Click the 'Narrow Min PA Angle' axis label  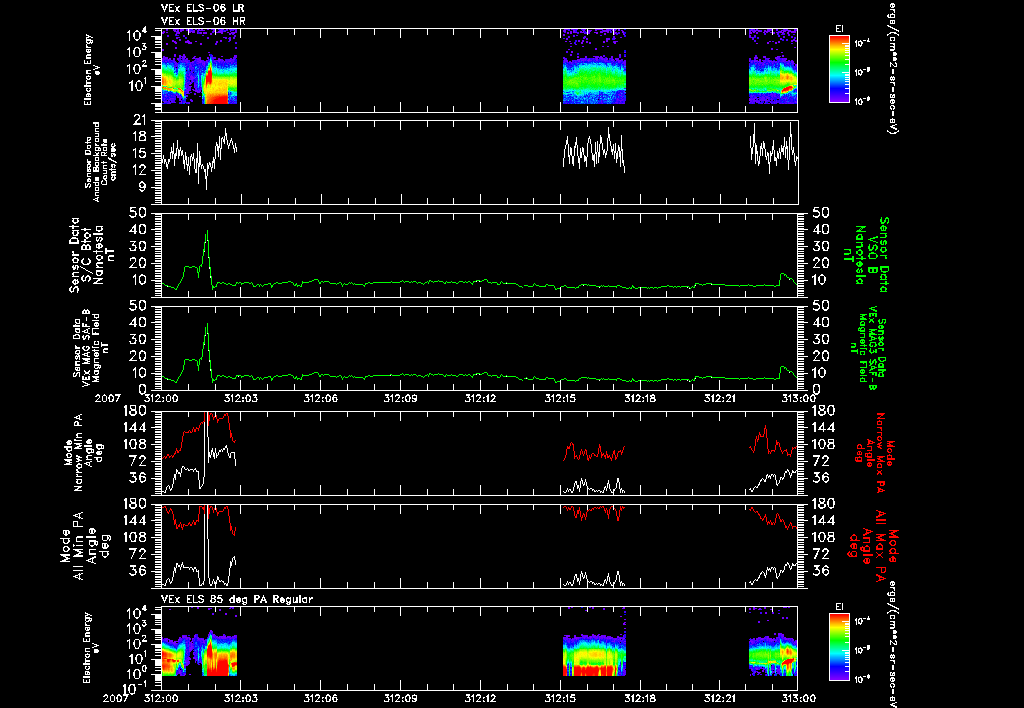click(83, 453)
